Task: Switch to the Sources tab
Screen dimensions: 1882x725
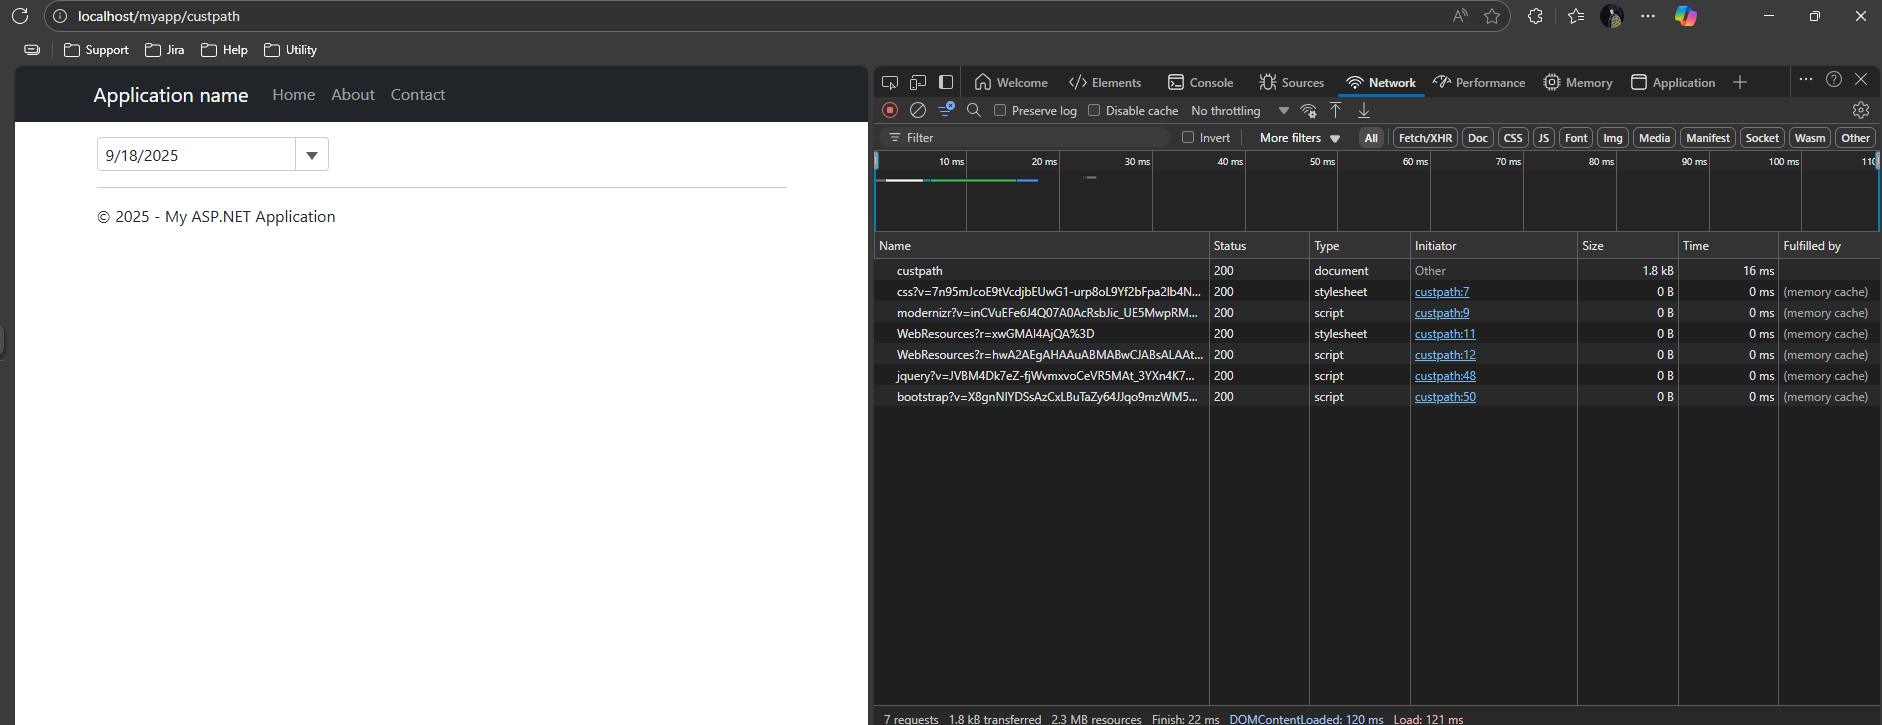Action: pos(1291,82)
